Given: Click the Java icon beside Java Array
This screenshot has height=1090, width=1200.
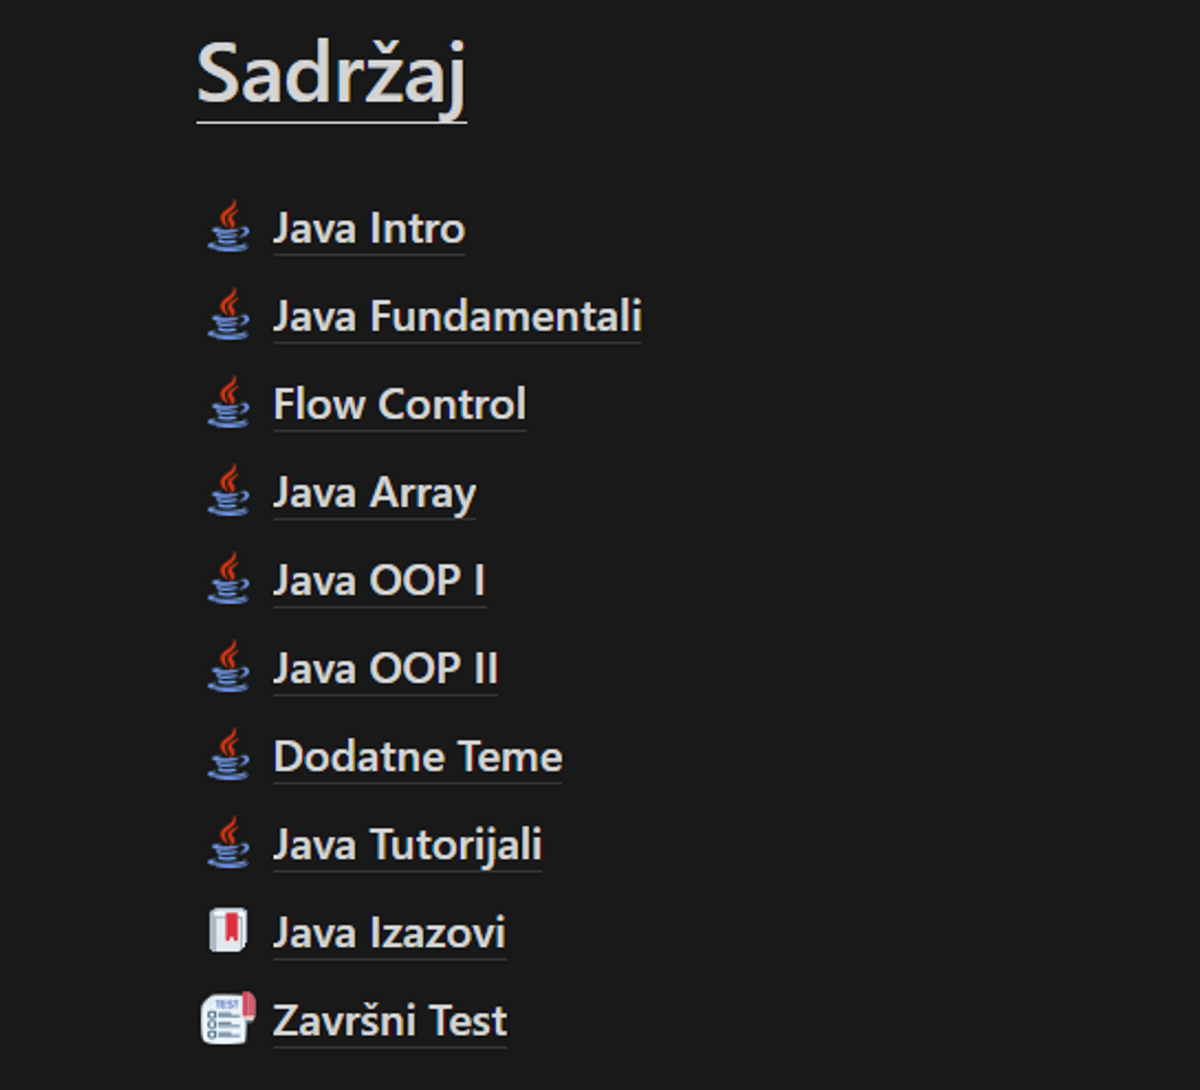Looking at the screenshot, I should tap(229, 492).
